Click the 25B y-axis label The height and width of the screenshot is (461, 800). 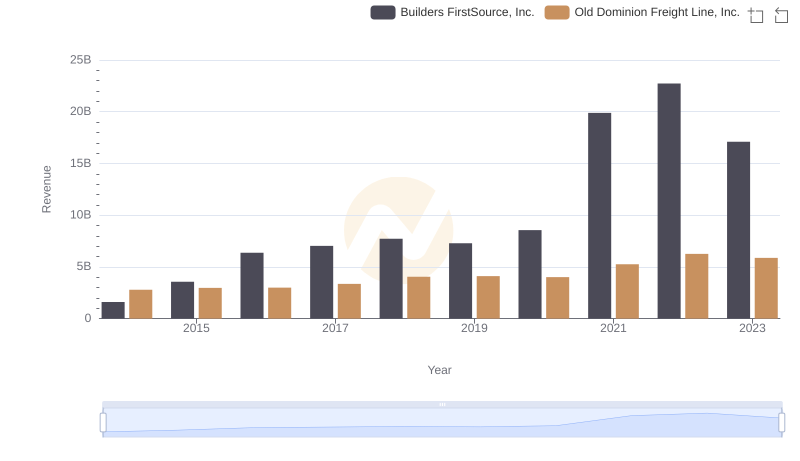pos(81,60)
